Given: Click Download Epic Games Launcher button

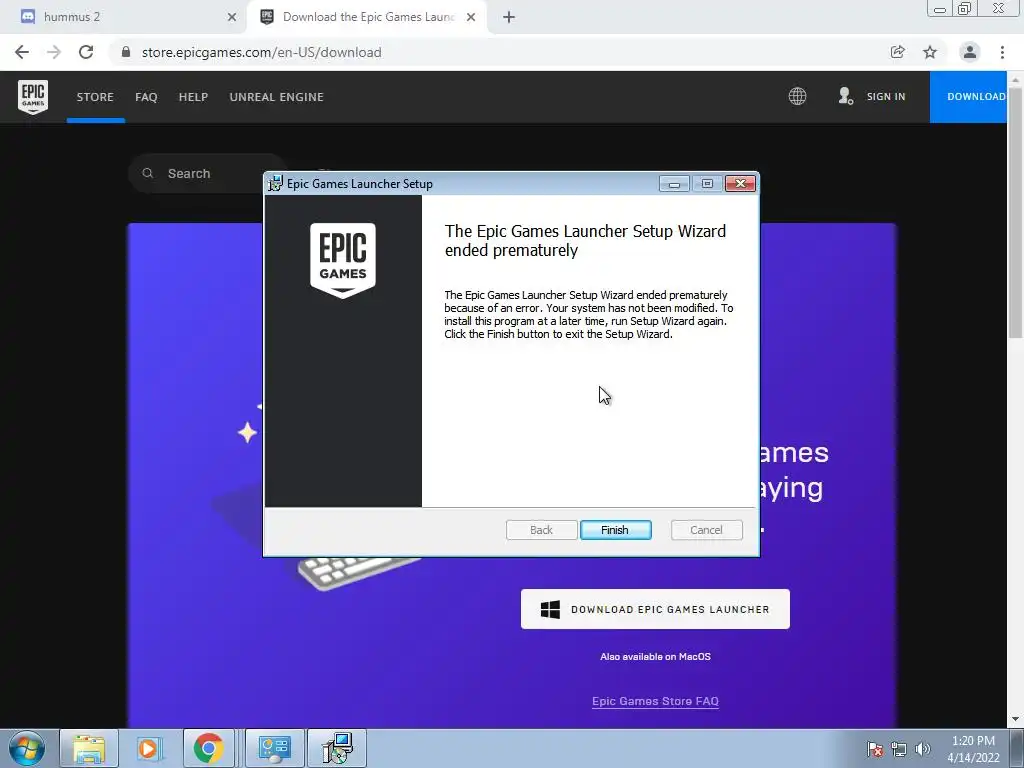Looking at the screenshot, I should pos(655,609).
